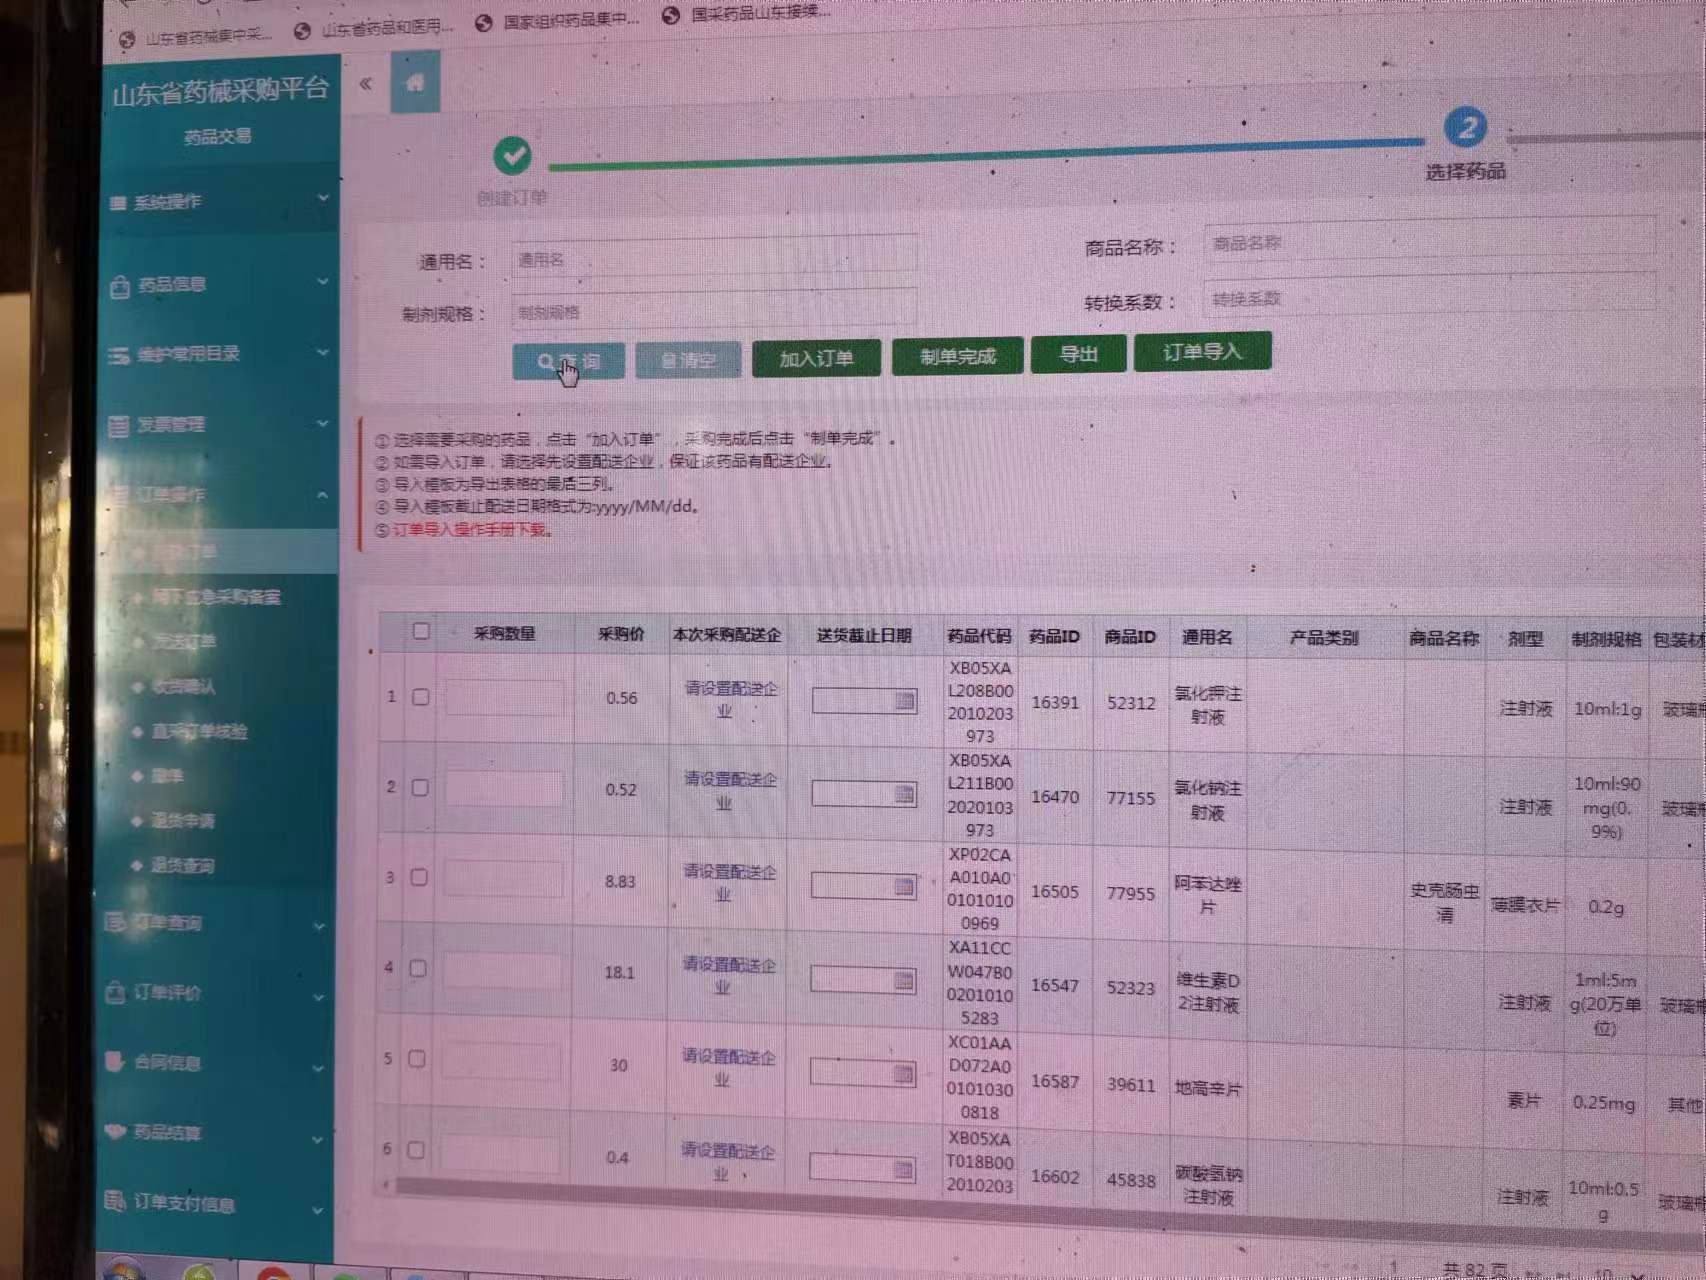This screenshot has width=1706, height=1280.
Task: Click the 药品ID value 16505
Action: (x=1054, y=890)
